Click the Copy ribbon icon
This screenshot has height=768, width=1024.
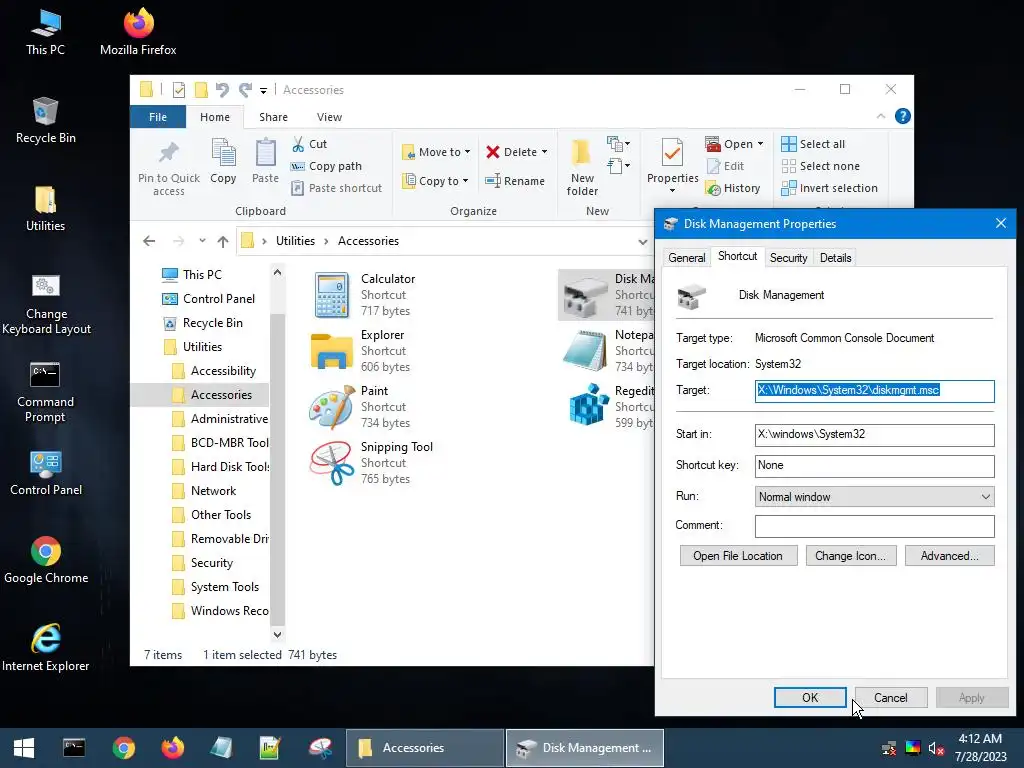(x=223, y=161)
